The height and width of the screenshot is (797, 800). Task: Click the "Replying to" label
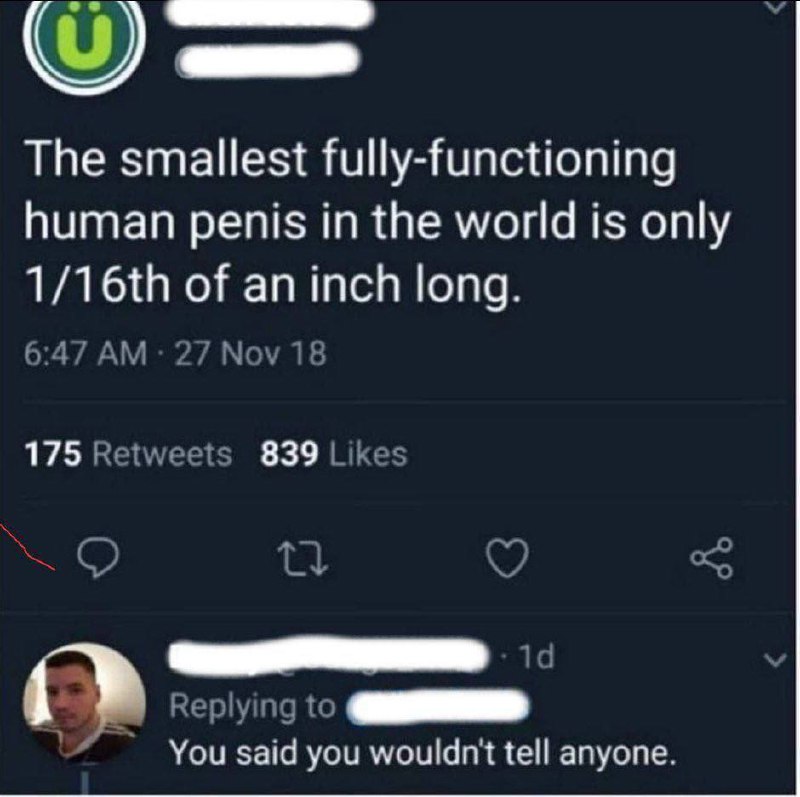(x=251, y=706)
